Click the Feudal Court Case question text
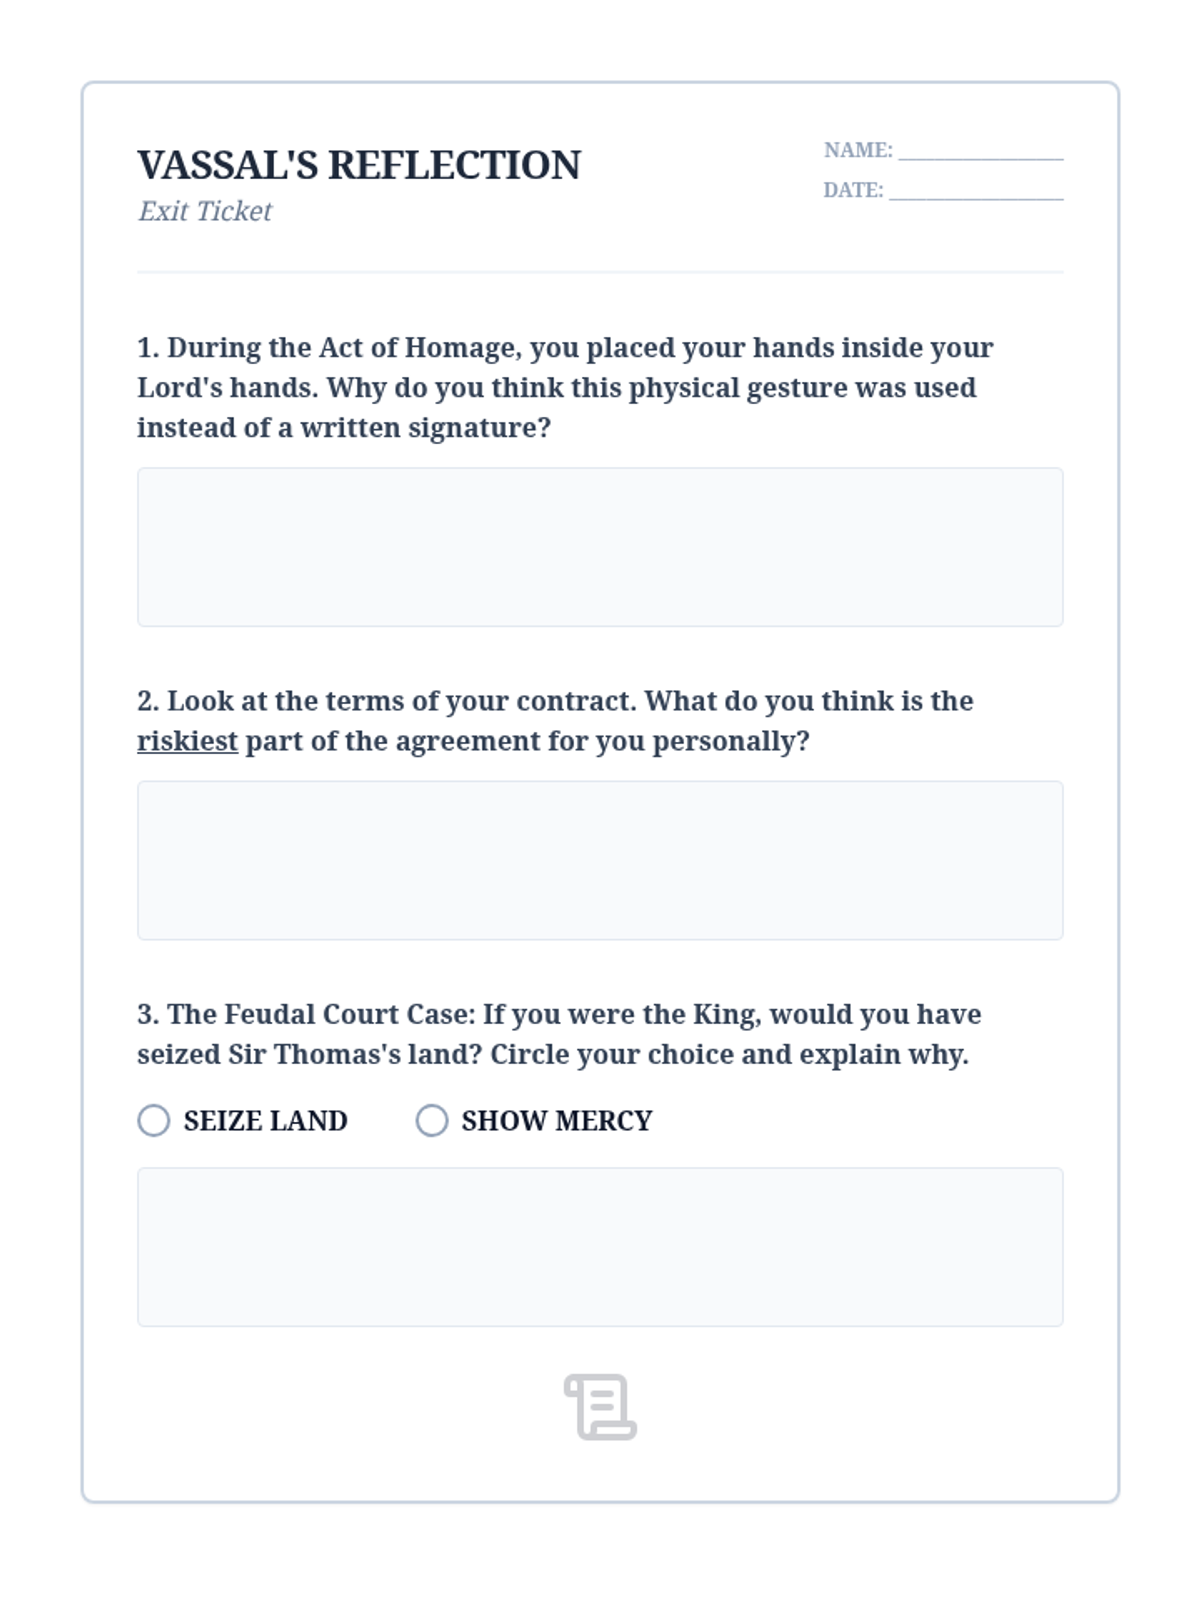This screenshot has width=1200, height=1600. click(559, 1034)
